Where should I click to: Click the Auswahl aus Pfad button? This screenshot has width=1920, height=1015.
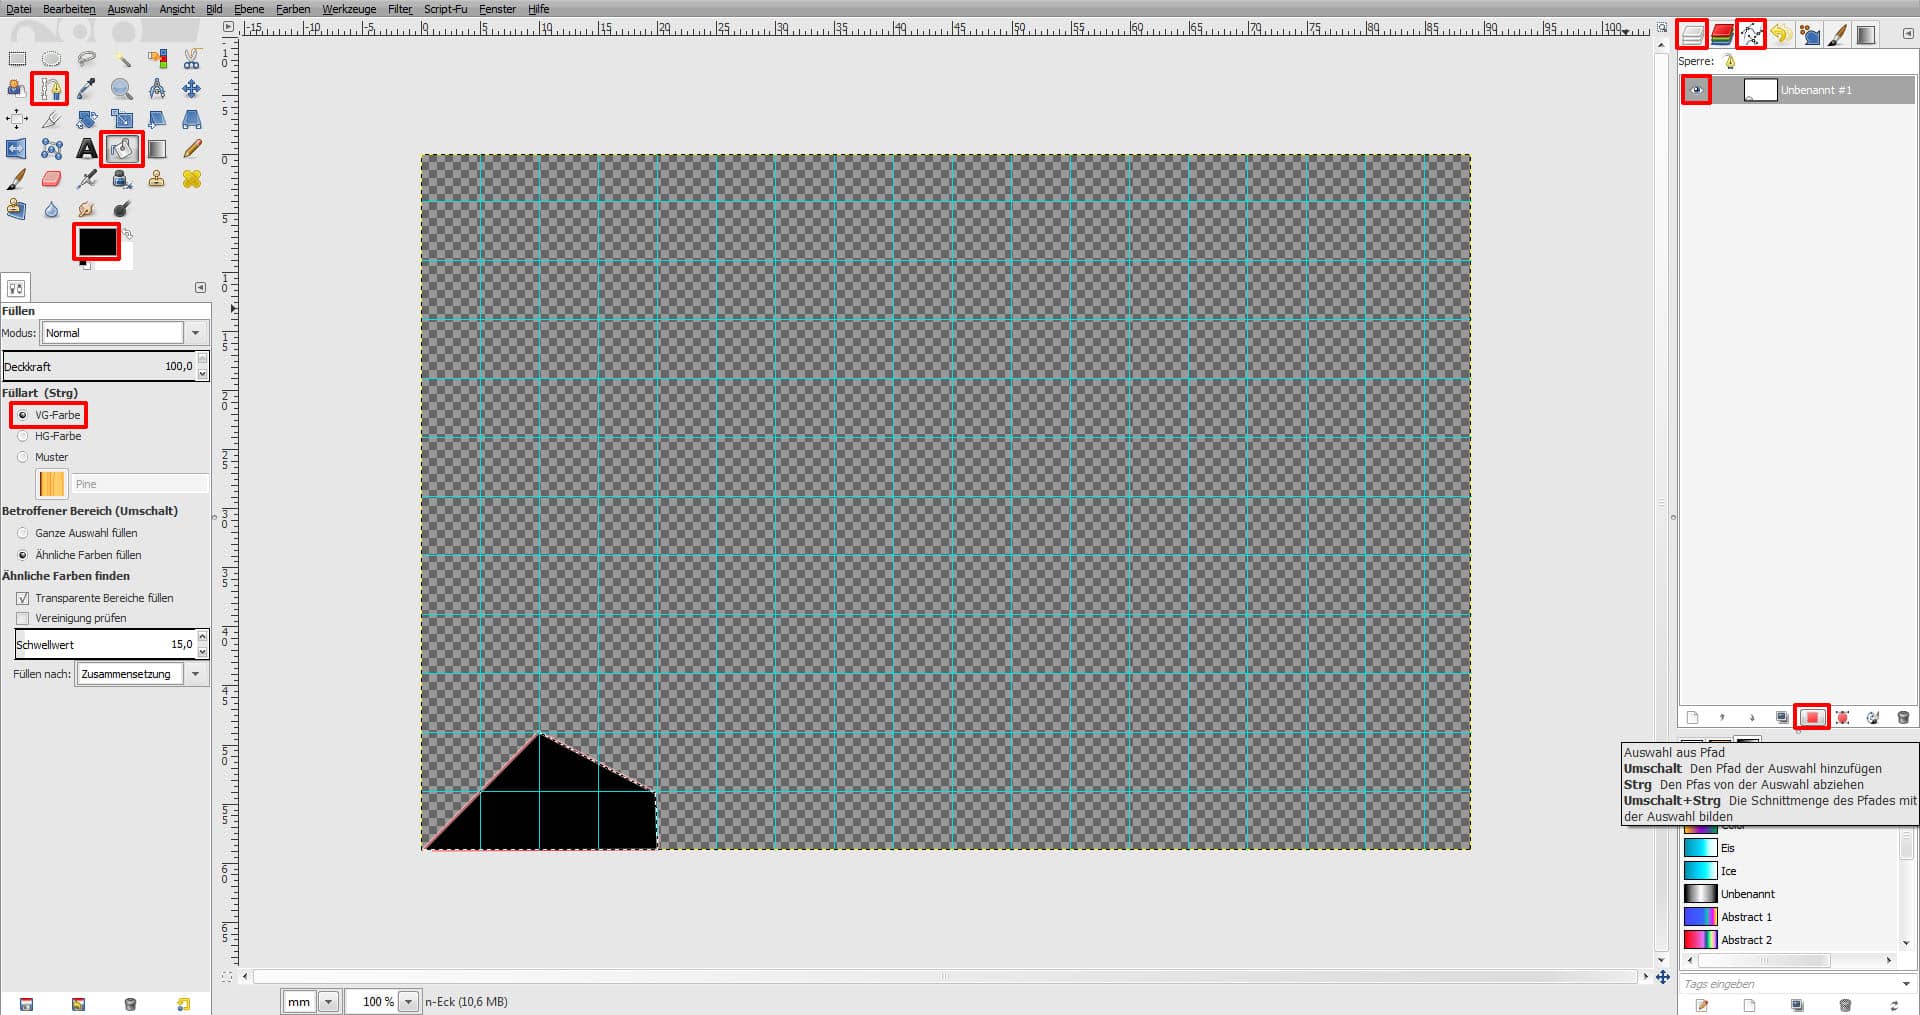pyautogui.click(x=1813, y=717)
